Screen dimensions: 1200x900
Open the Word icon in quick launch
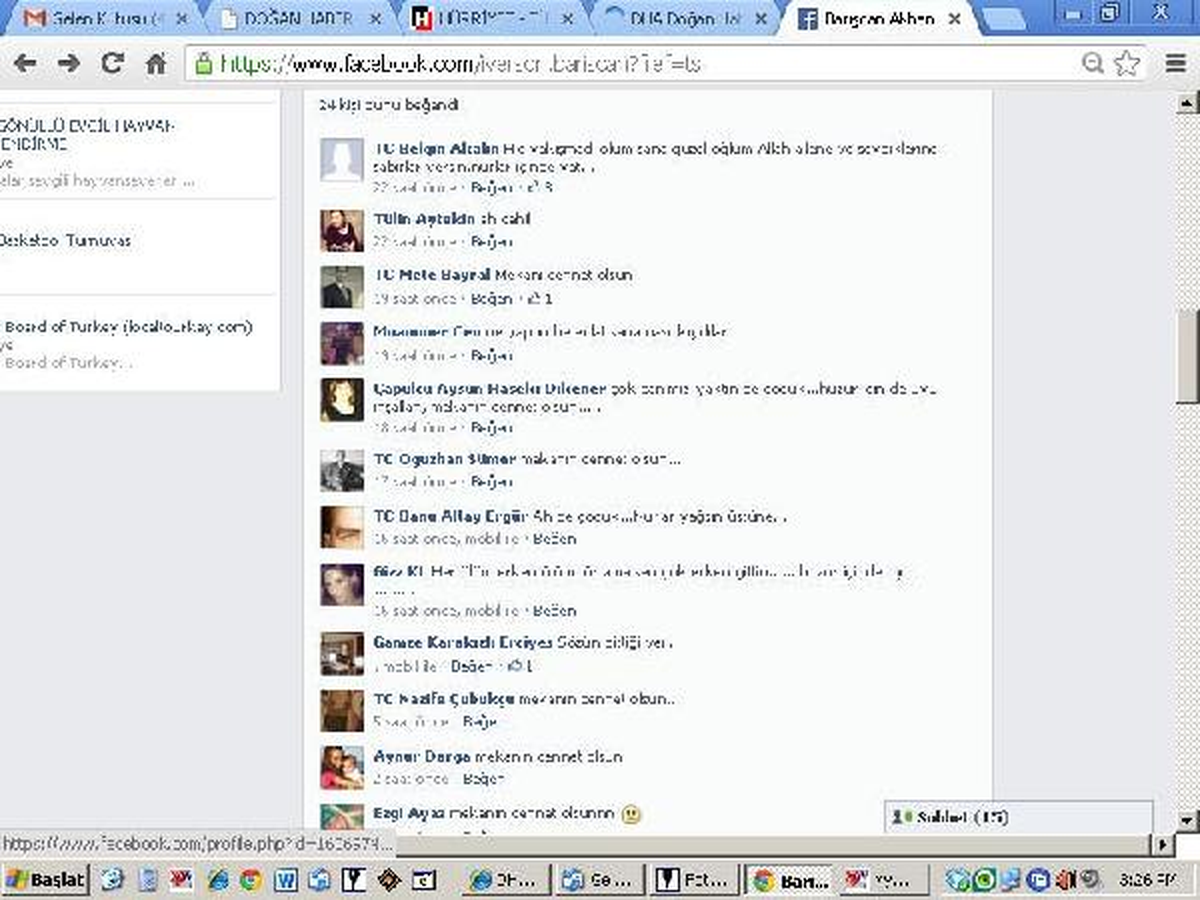pos(285,880)
